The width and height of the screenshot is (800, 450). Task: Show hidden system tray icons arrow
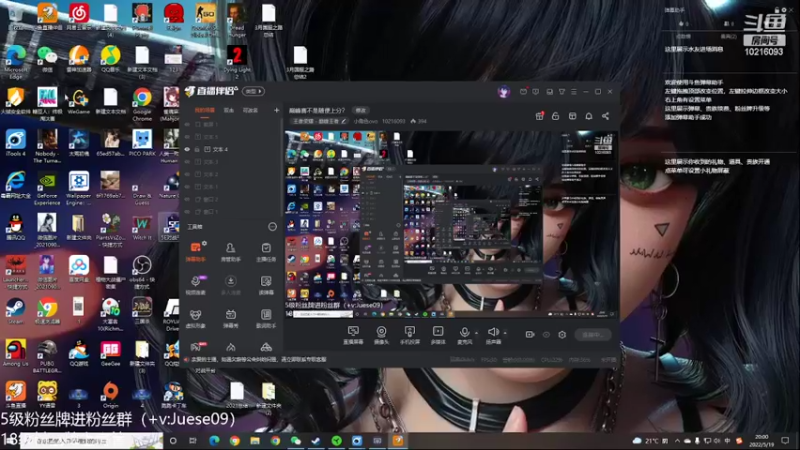[677, 440]
